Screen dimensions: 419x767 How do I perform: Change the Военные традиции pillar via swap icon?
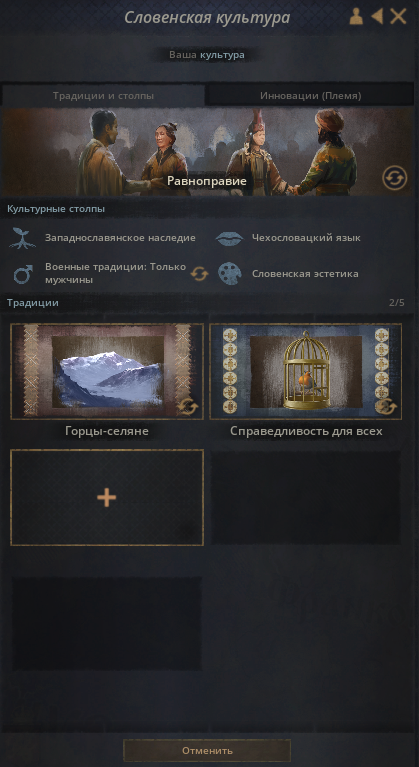point(199,273)
